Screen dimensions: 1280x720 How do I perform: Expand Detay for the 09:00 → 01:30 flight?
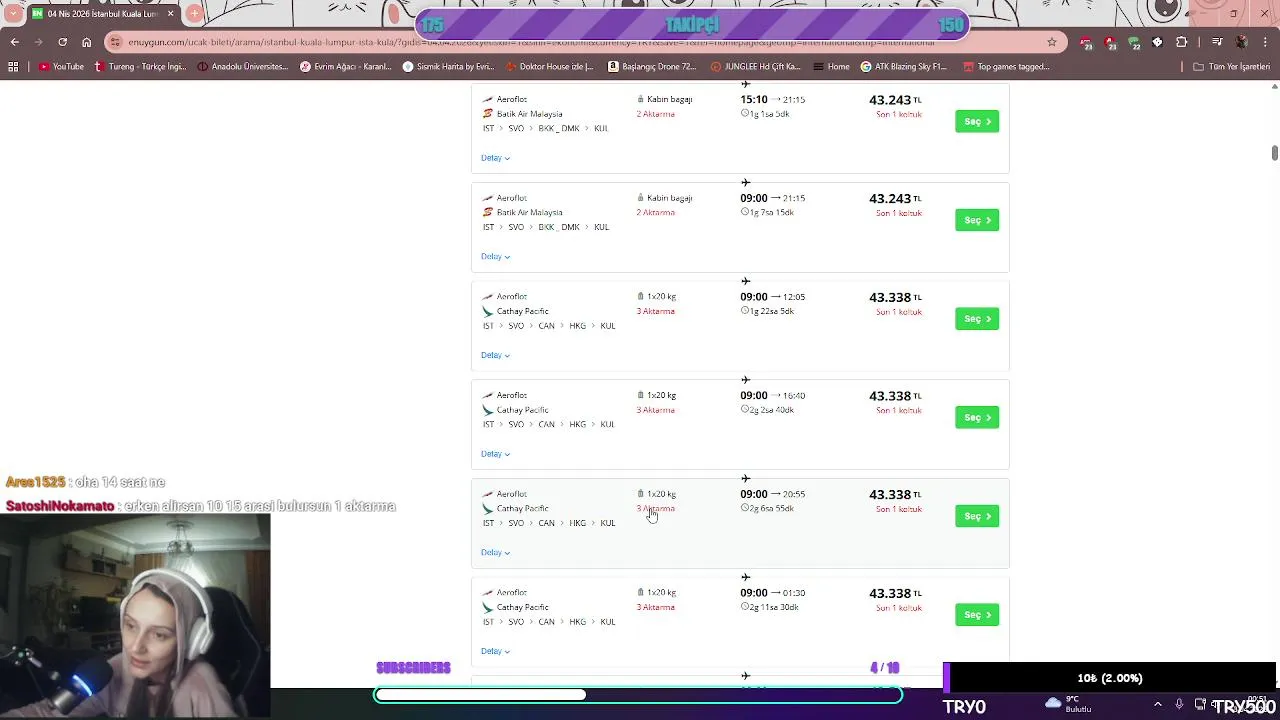point(495,651)
